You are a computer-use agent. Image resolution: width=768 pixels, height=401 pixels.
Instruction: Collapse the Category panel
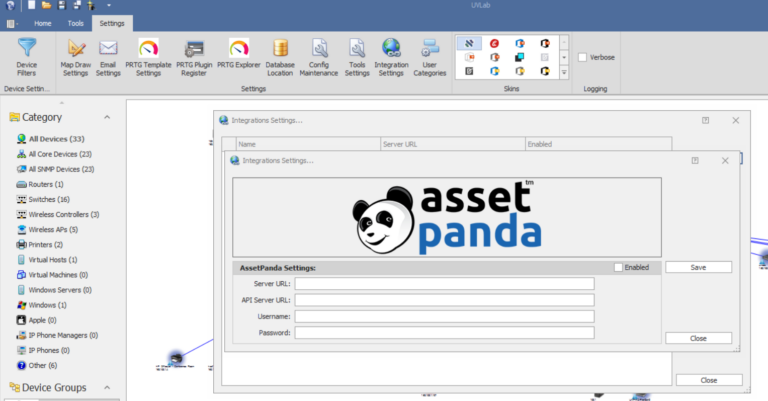107,117
